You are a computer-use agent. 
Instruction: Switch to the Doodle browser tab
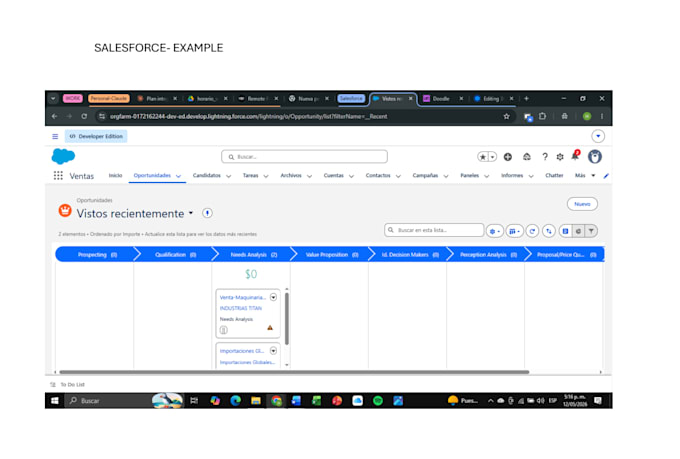440,99
